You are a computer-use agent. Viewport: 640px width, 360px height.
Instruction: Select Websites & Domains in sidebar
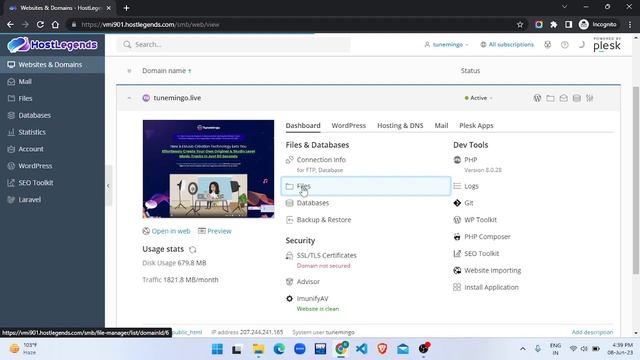pyautogui.click(x=52, y=64)
